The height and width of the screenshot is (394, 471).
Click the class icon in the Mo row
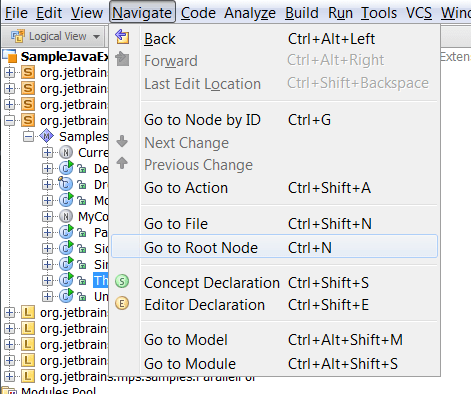(x=66, y=200)
